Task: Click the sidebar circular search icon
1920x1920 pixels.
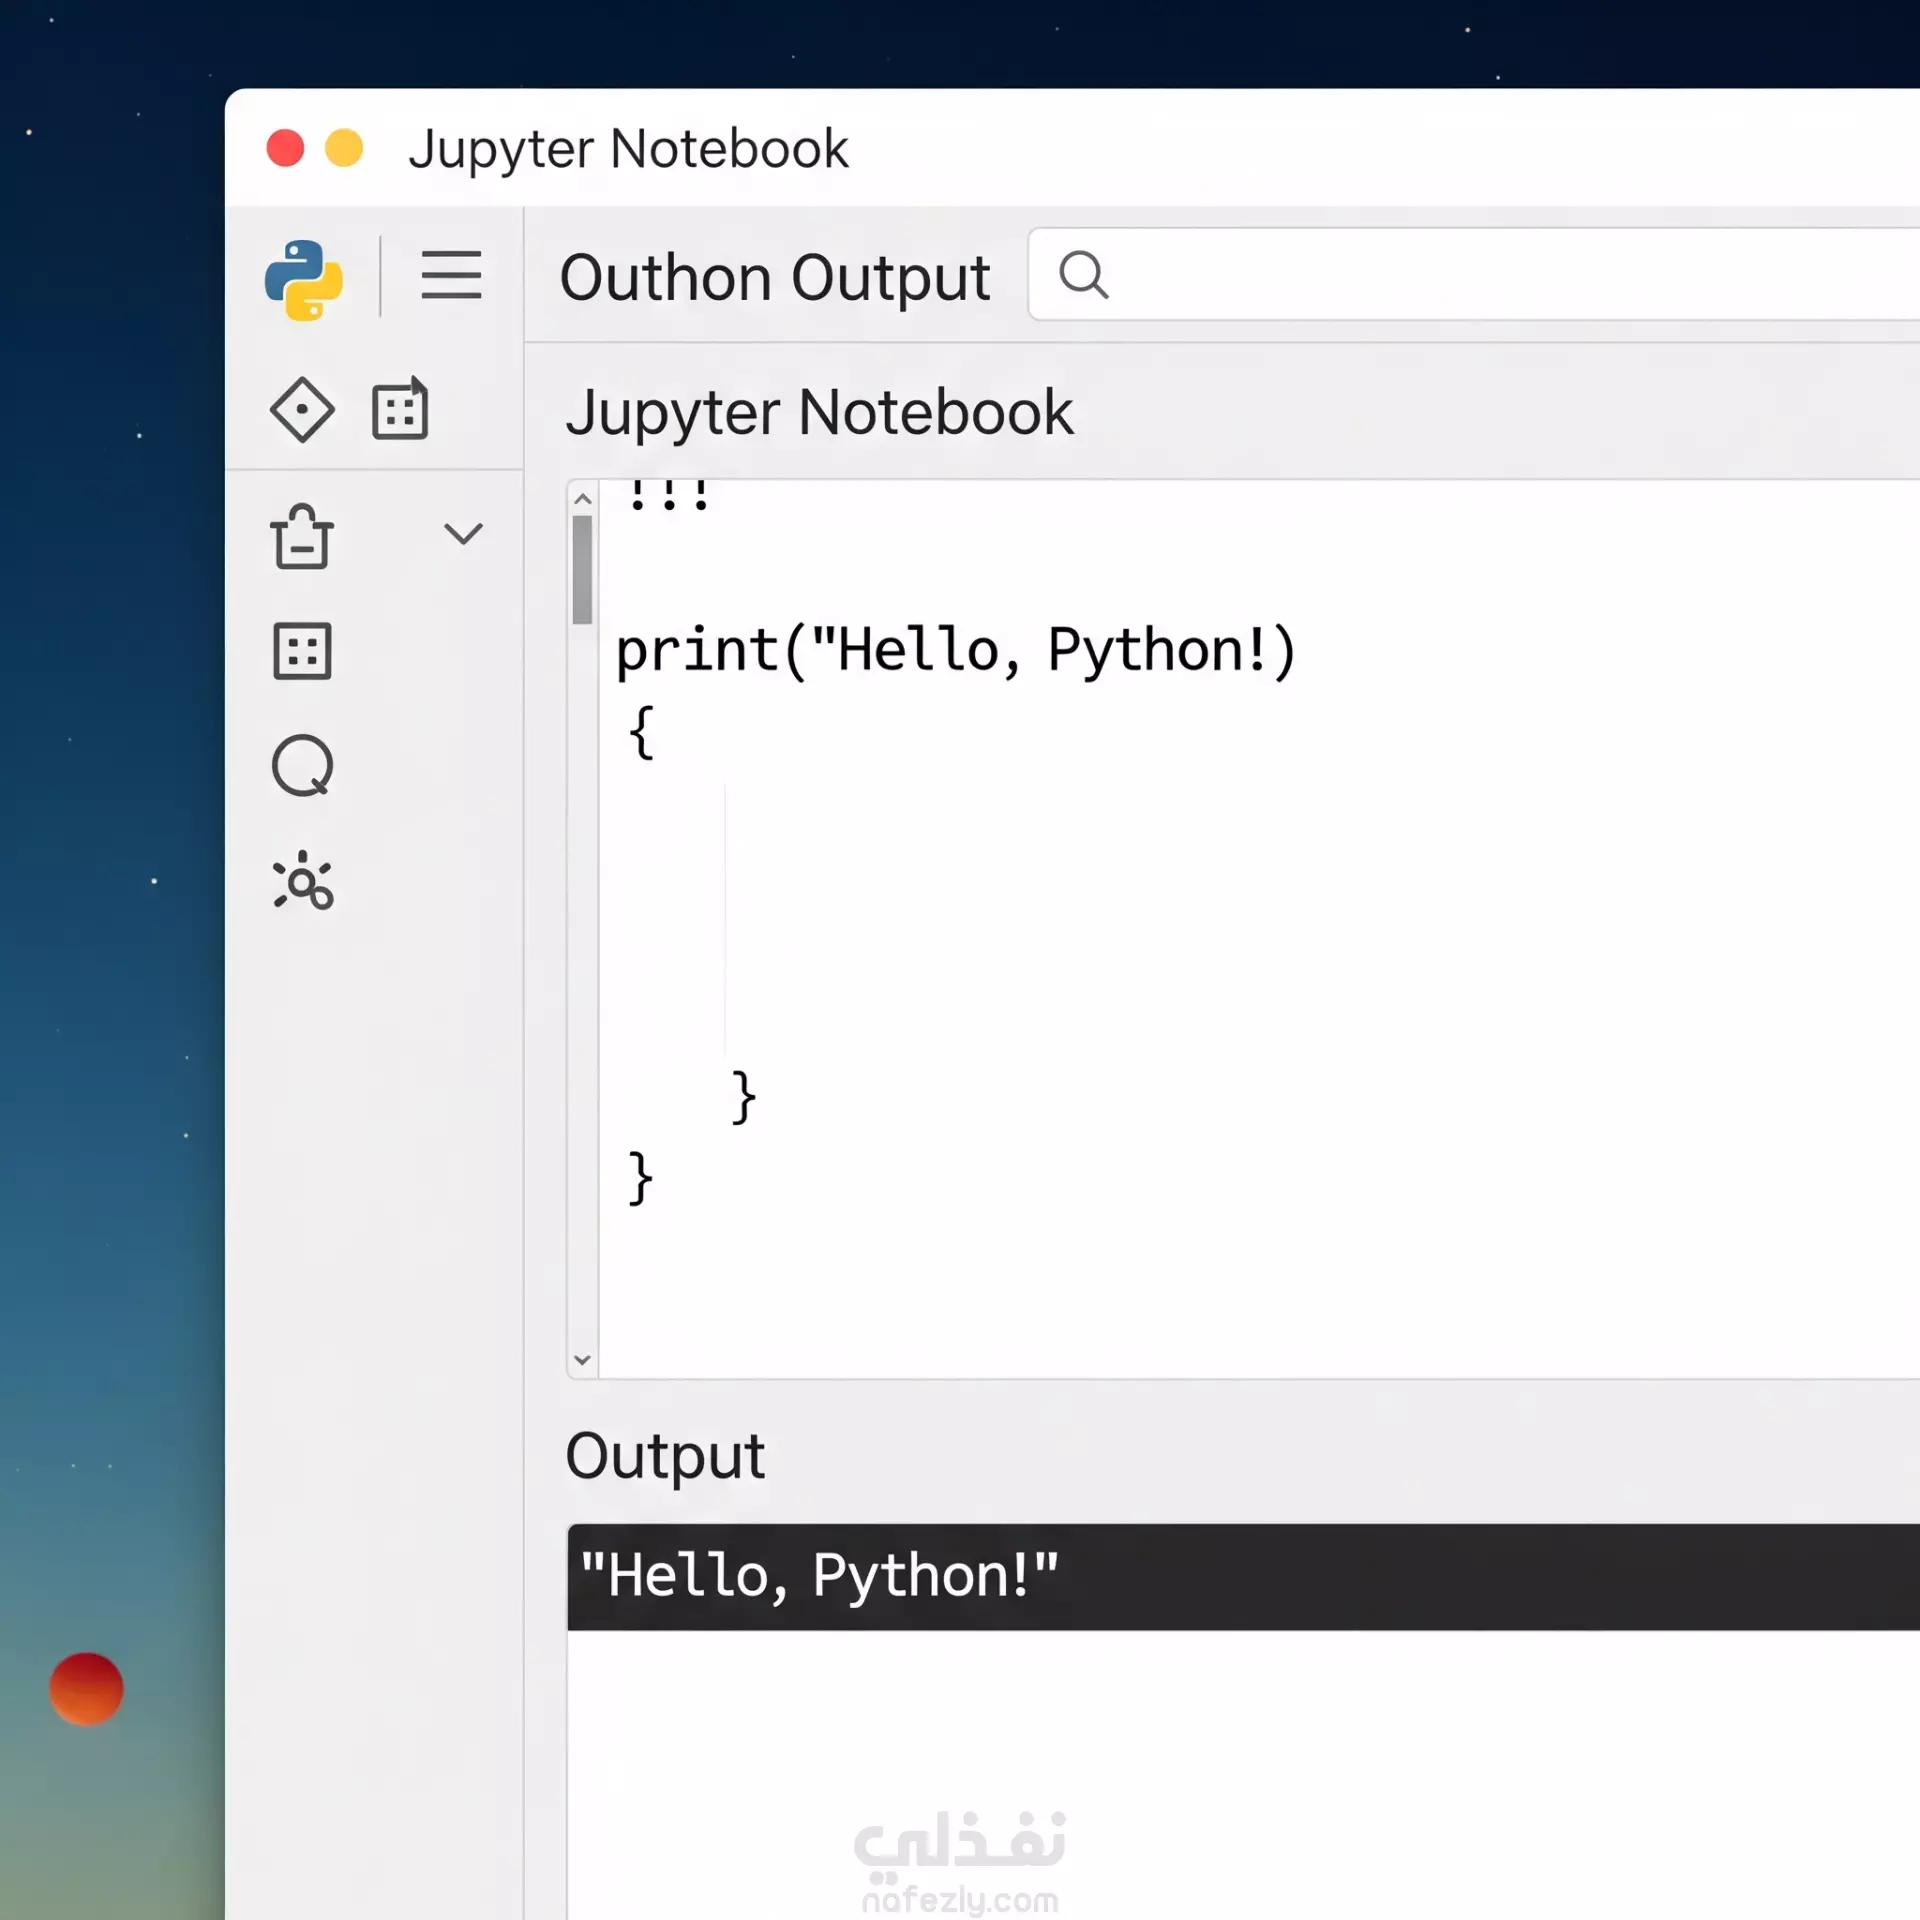Action: coord(302,766)
